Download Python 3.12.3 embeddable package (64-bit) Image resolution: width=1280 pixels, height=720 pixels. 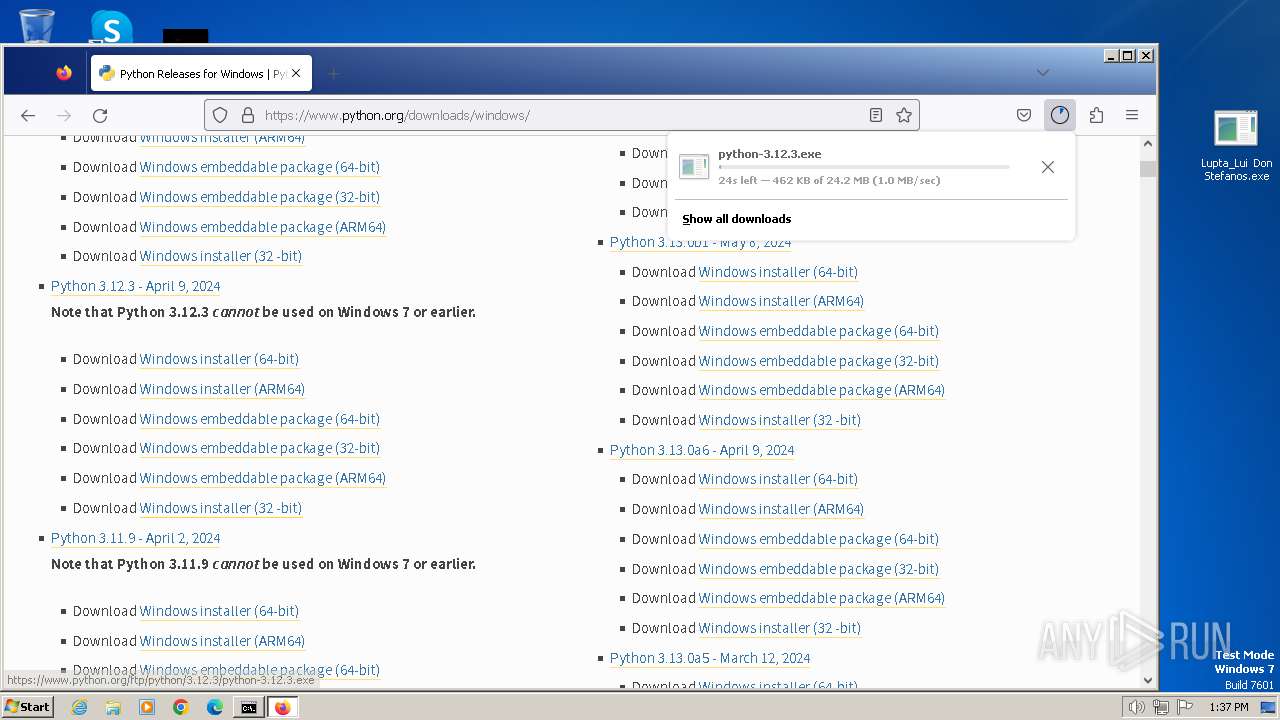pos(260,419)
